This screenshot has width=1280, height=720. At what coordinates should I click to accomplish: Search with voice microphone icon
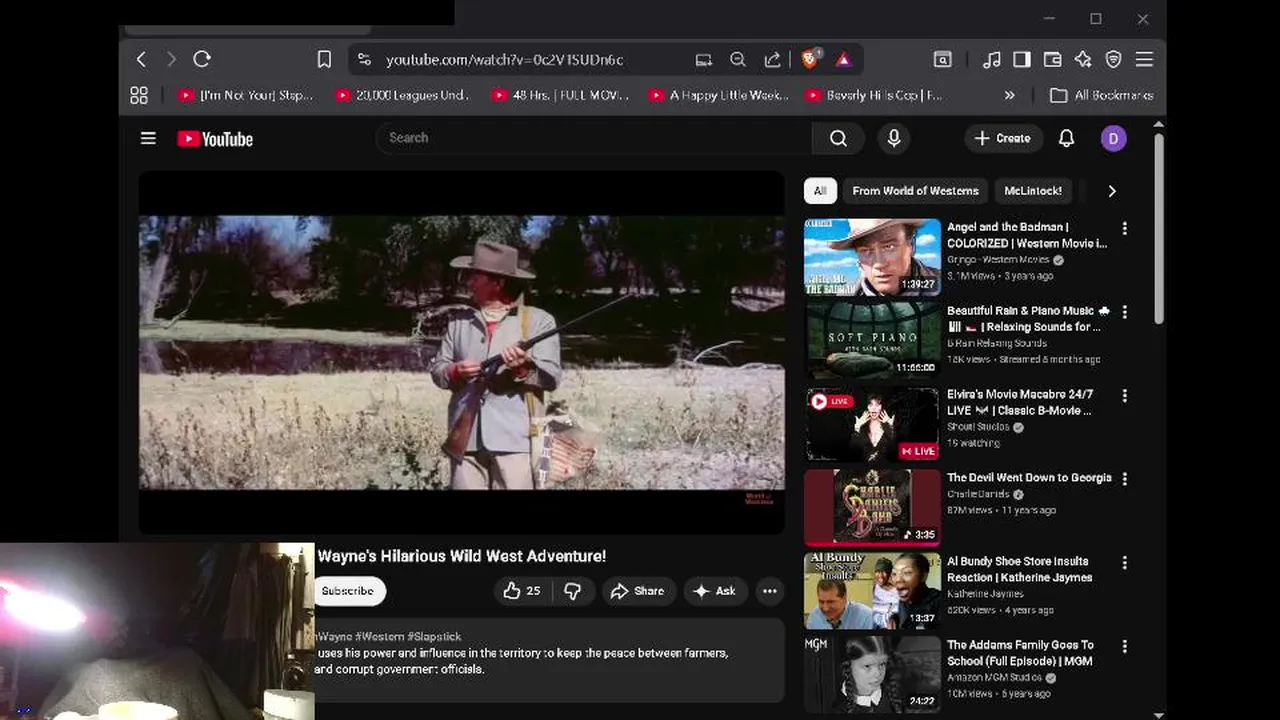pyautogui.click(x=894, y=138)
